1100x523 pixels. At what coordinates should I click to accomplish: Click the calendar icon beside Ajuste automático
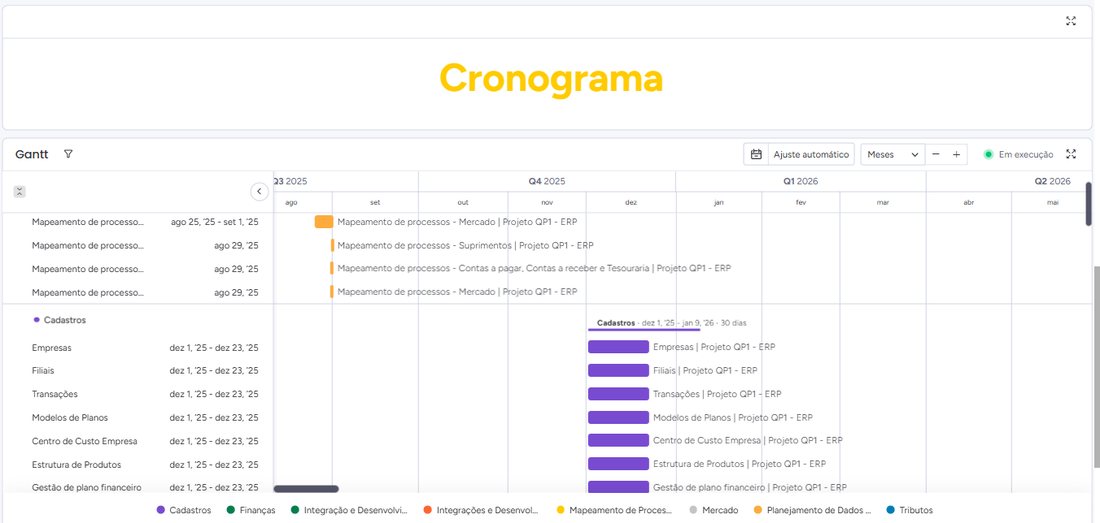(x=756, y=154)
